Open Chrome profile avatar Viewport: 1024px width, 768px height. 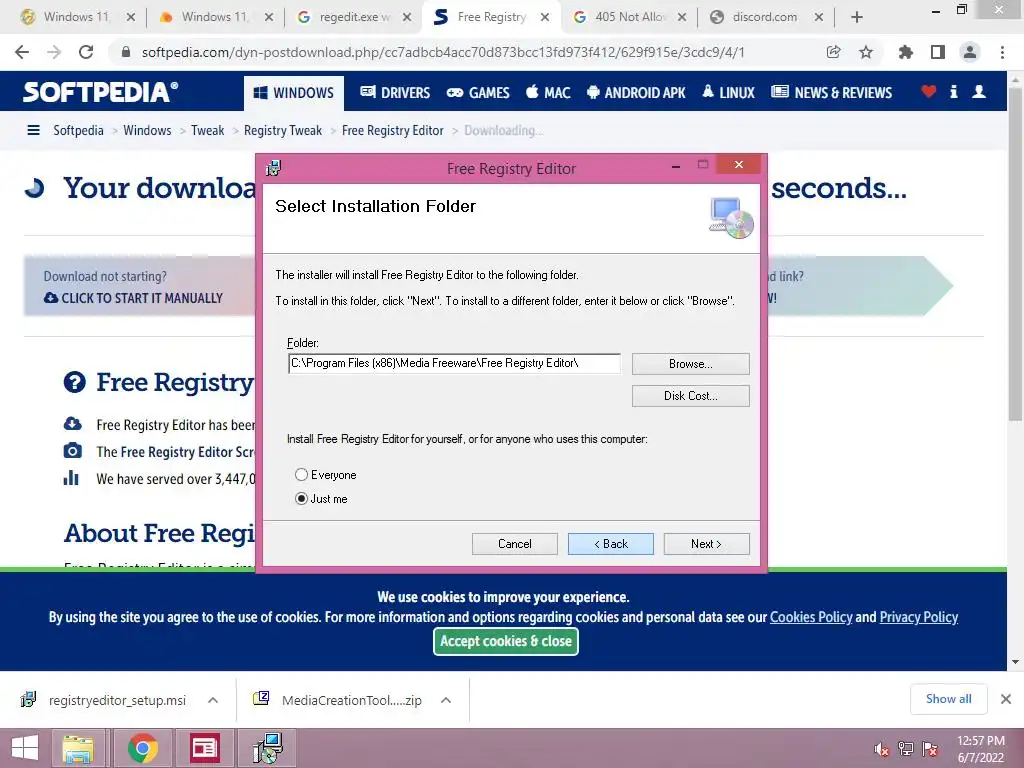point(970,52)
